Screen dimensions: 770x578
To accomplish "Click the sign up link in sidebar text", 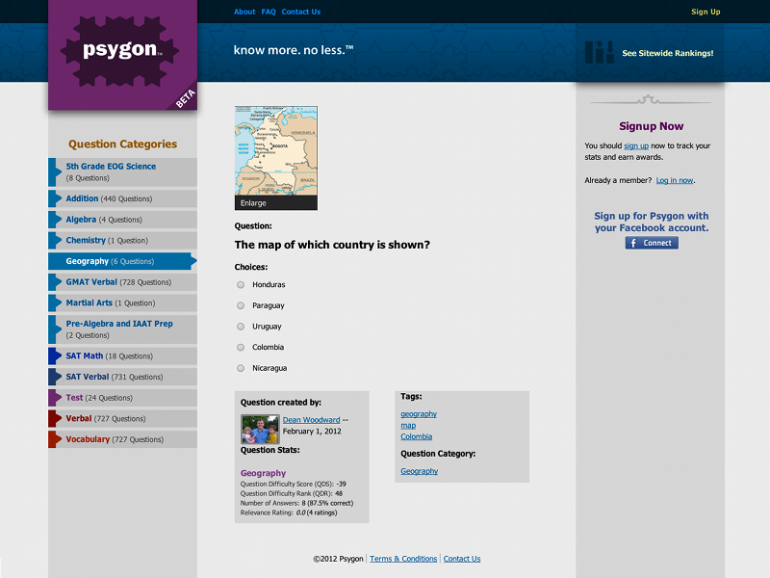I will (x=636, y=146).
